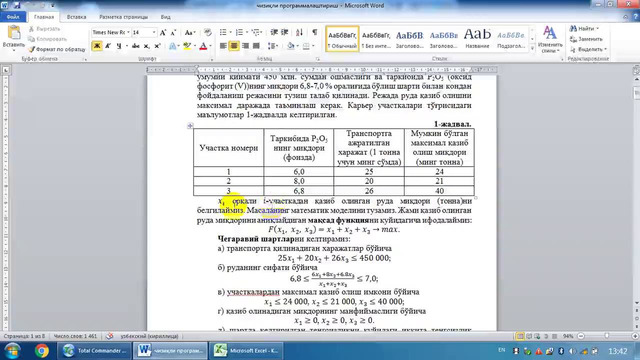This screenshot has width=640, height=360.
Task: Open the font name dropdown Times New Roman
Action: click(128, 32)
